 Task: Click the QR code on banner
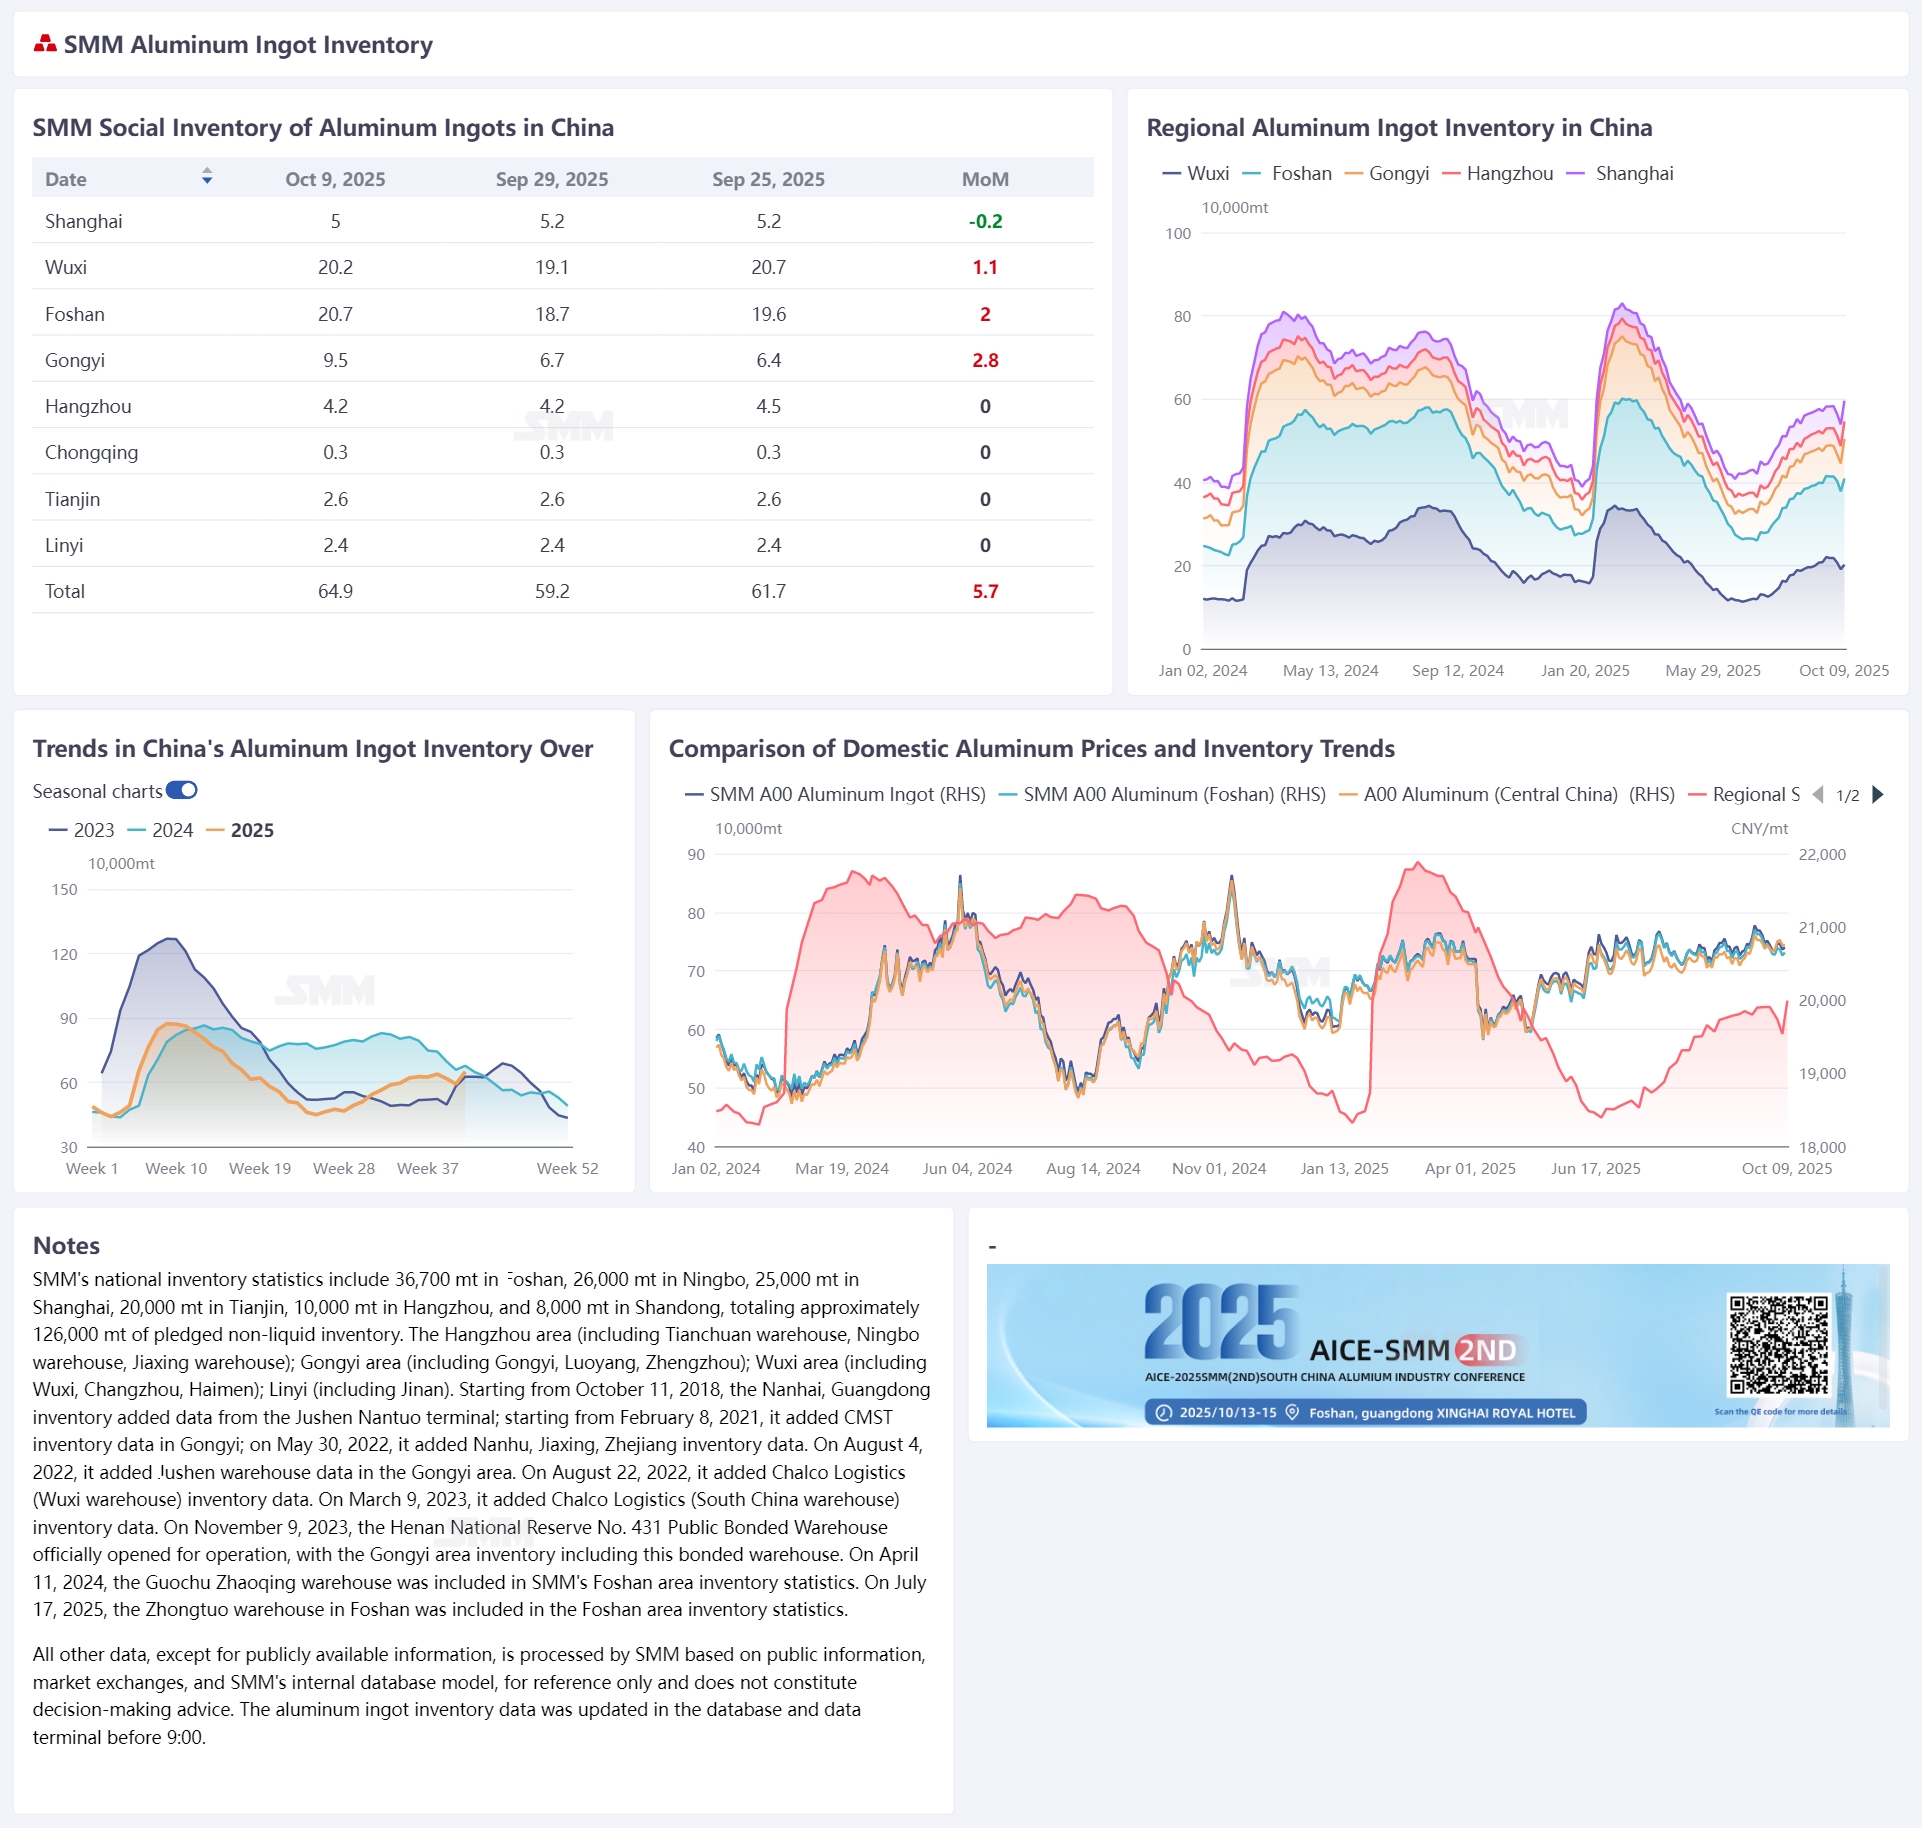(x=1778, y=1344)
